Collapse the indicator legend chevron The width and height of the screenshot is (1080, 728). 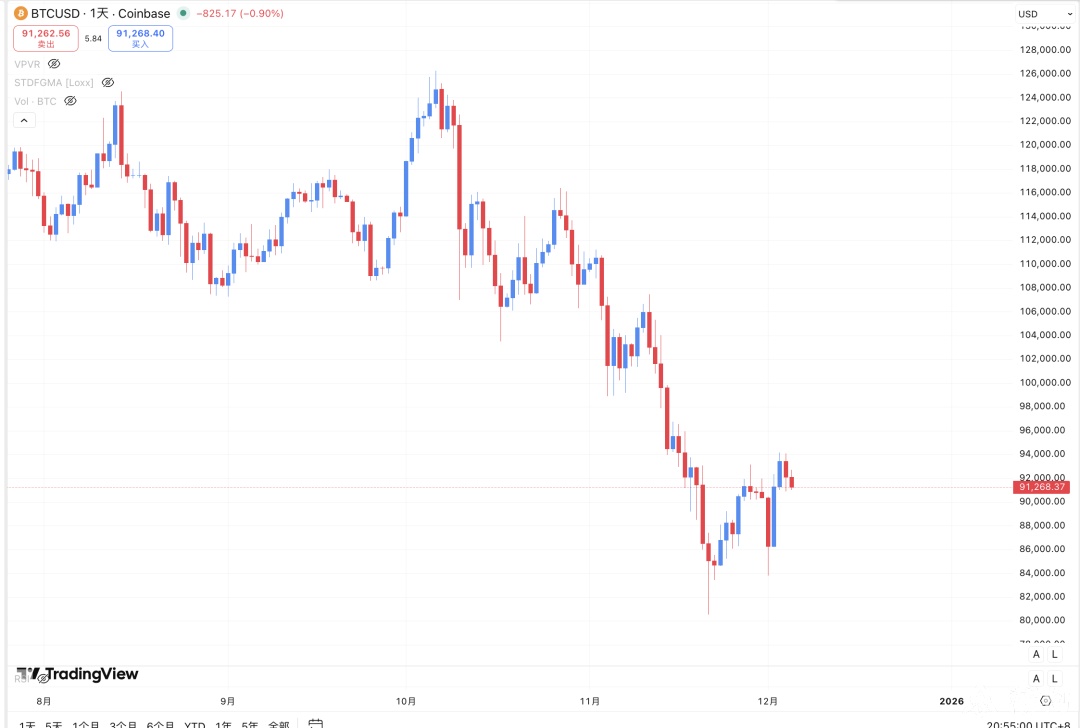[x=24, y=120]
